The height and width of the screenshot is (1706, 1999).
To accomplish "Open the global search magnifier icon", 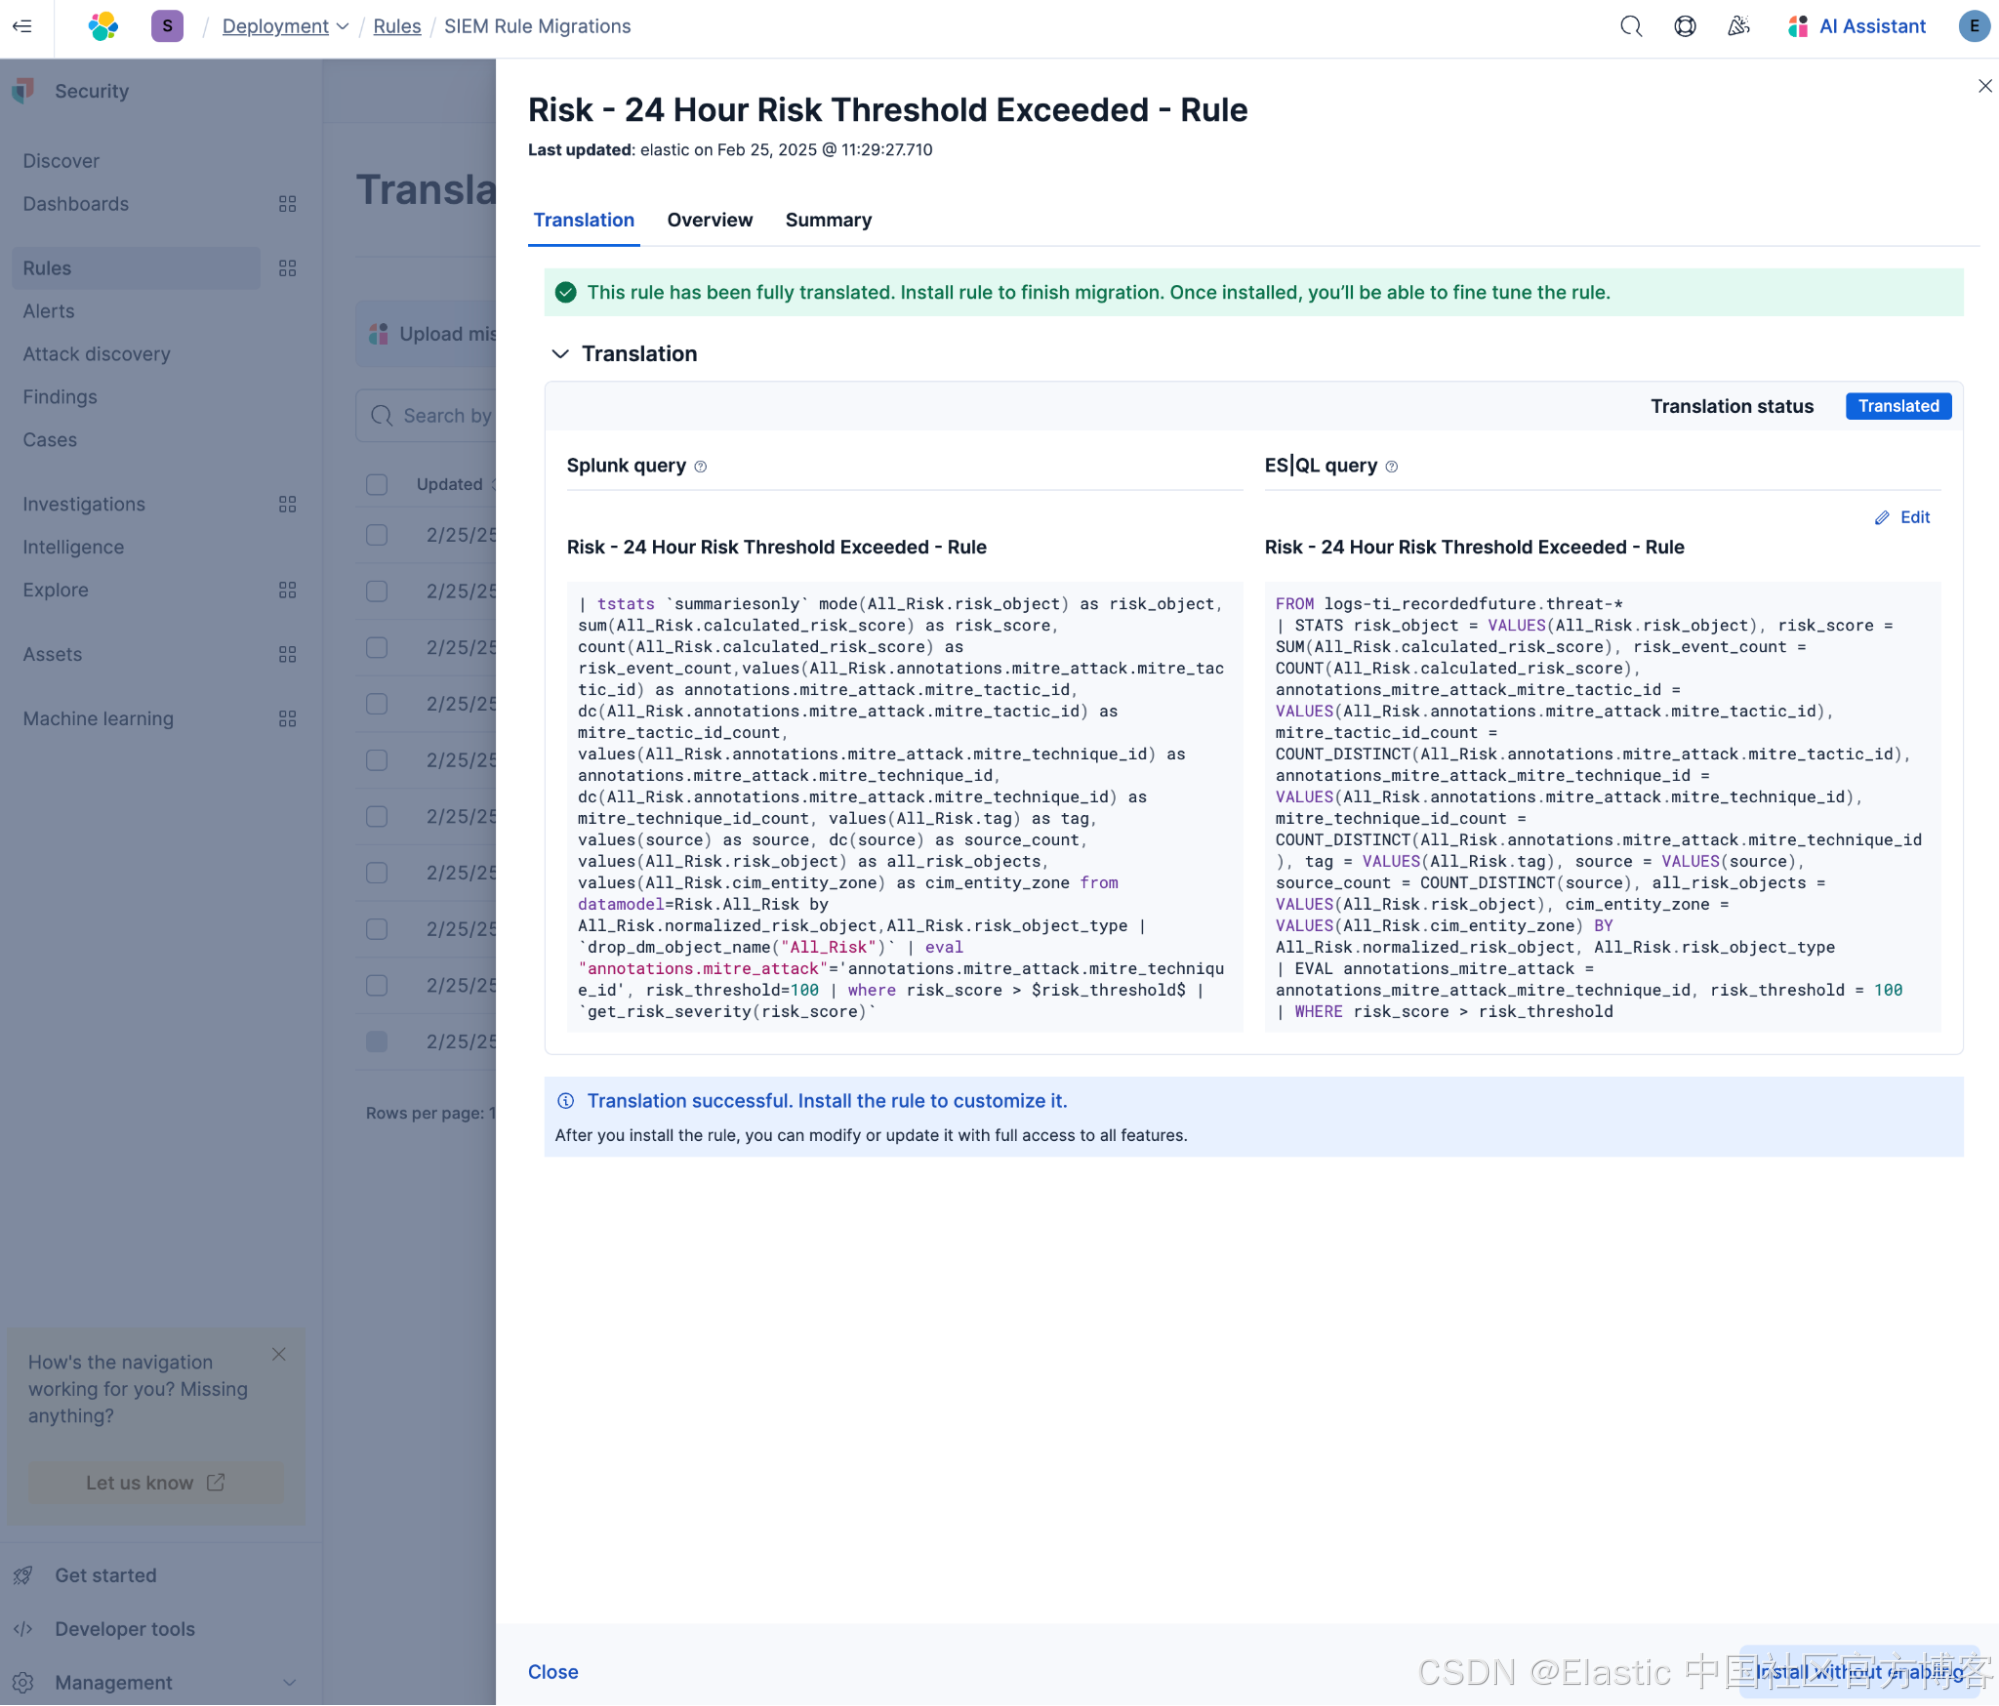I will [1630, 26].
